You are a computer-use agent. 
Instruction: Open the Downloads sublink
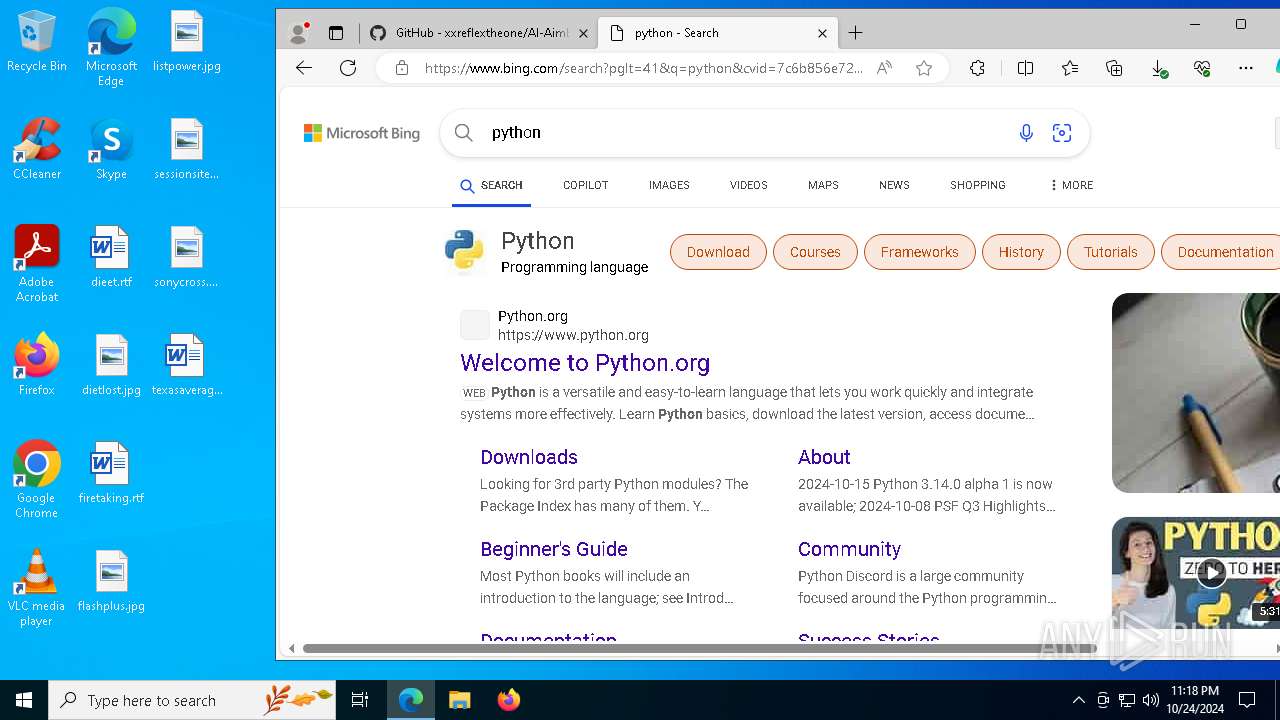[529, 457]
